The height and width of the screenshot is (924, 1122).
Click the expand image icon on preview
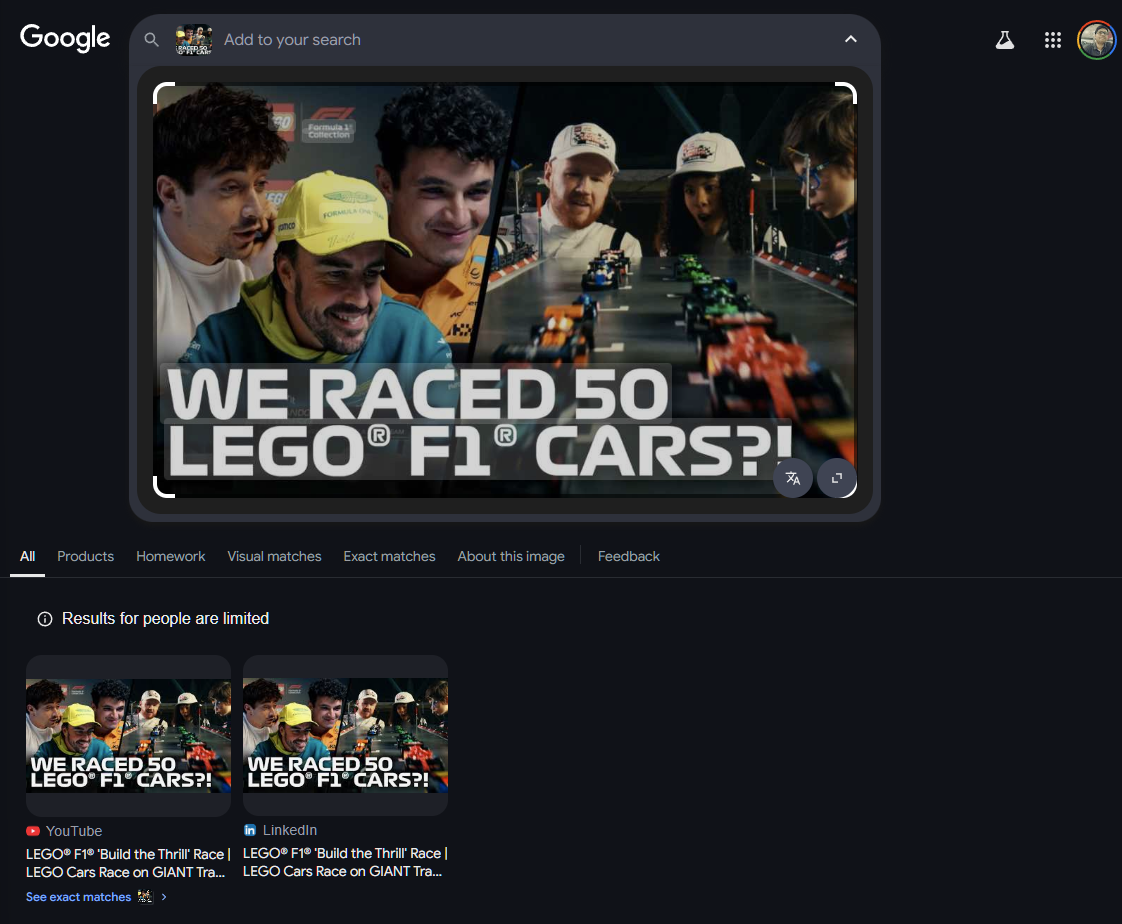[836, 478]
